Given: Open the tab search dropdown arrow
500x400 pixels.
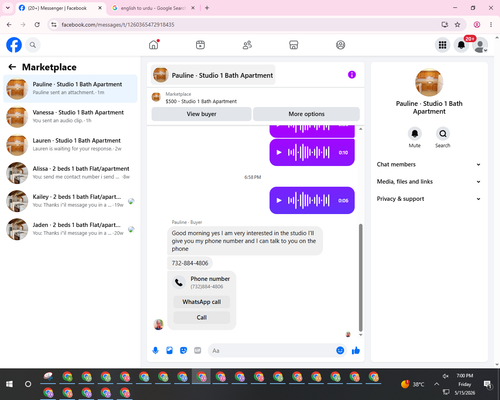Looking at the screenshot, I should (x=8, y=8).
